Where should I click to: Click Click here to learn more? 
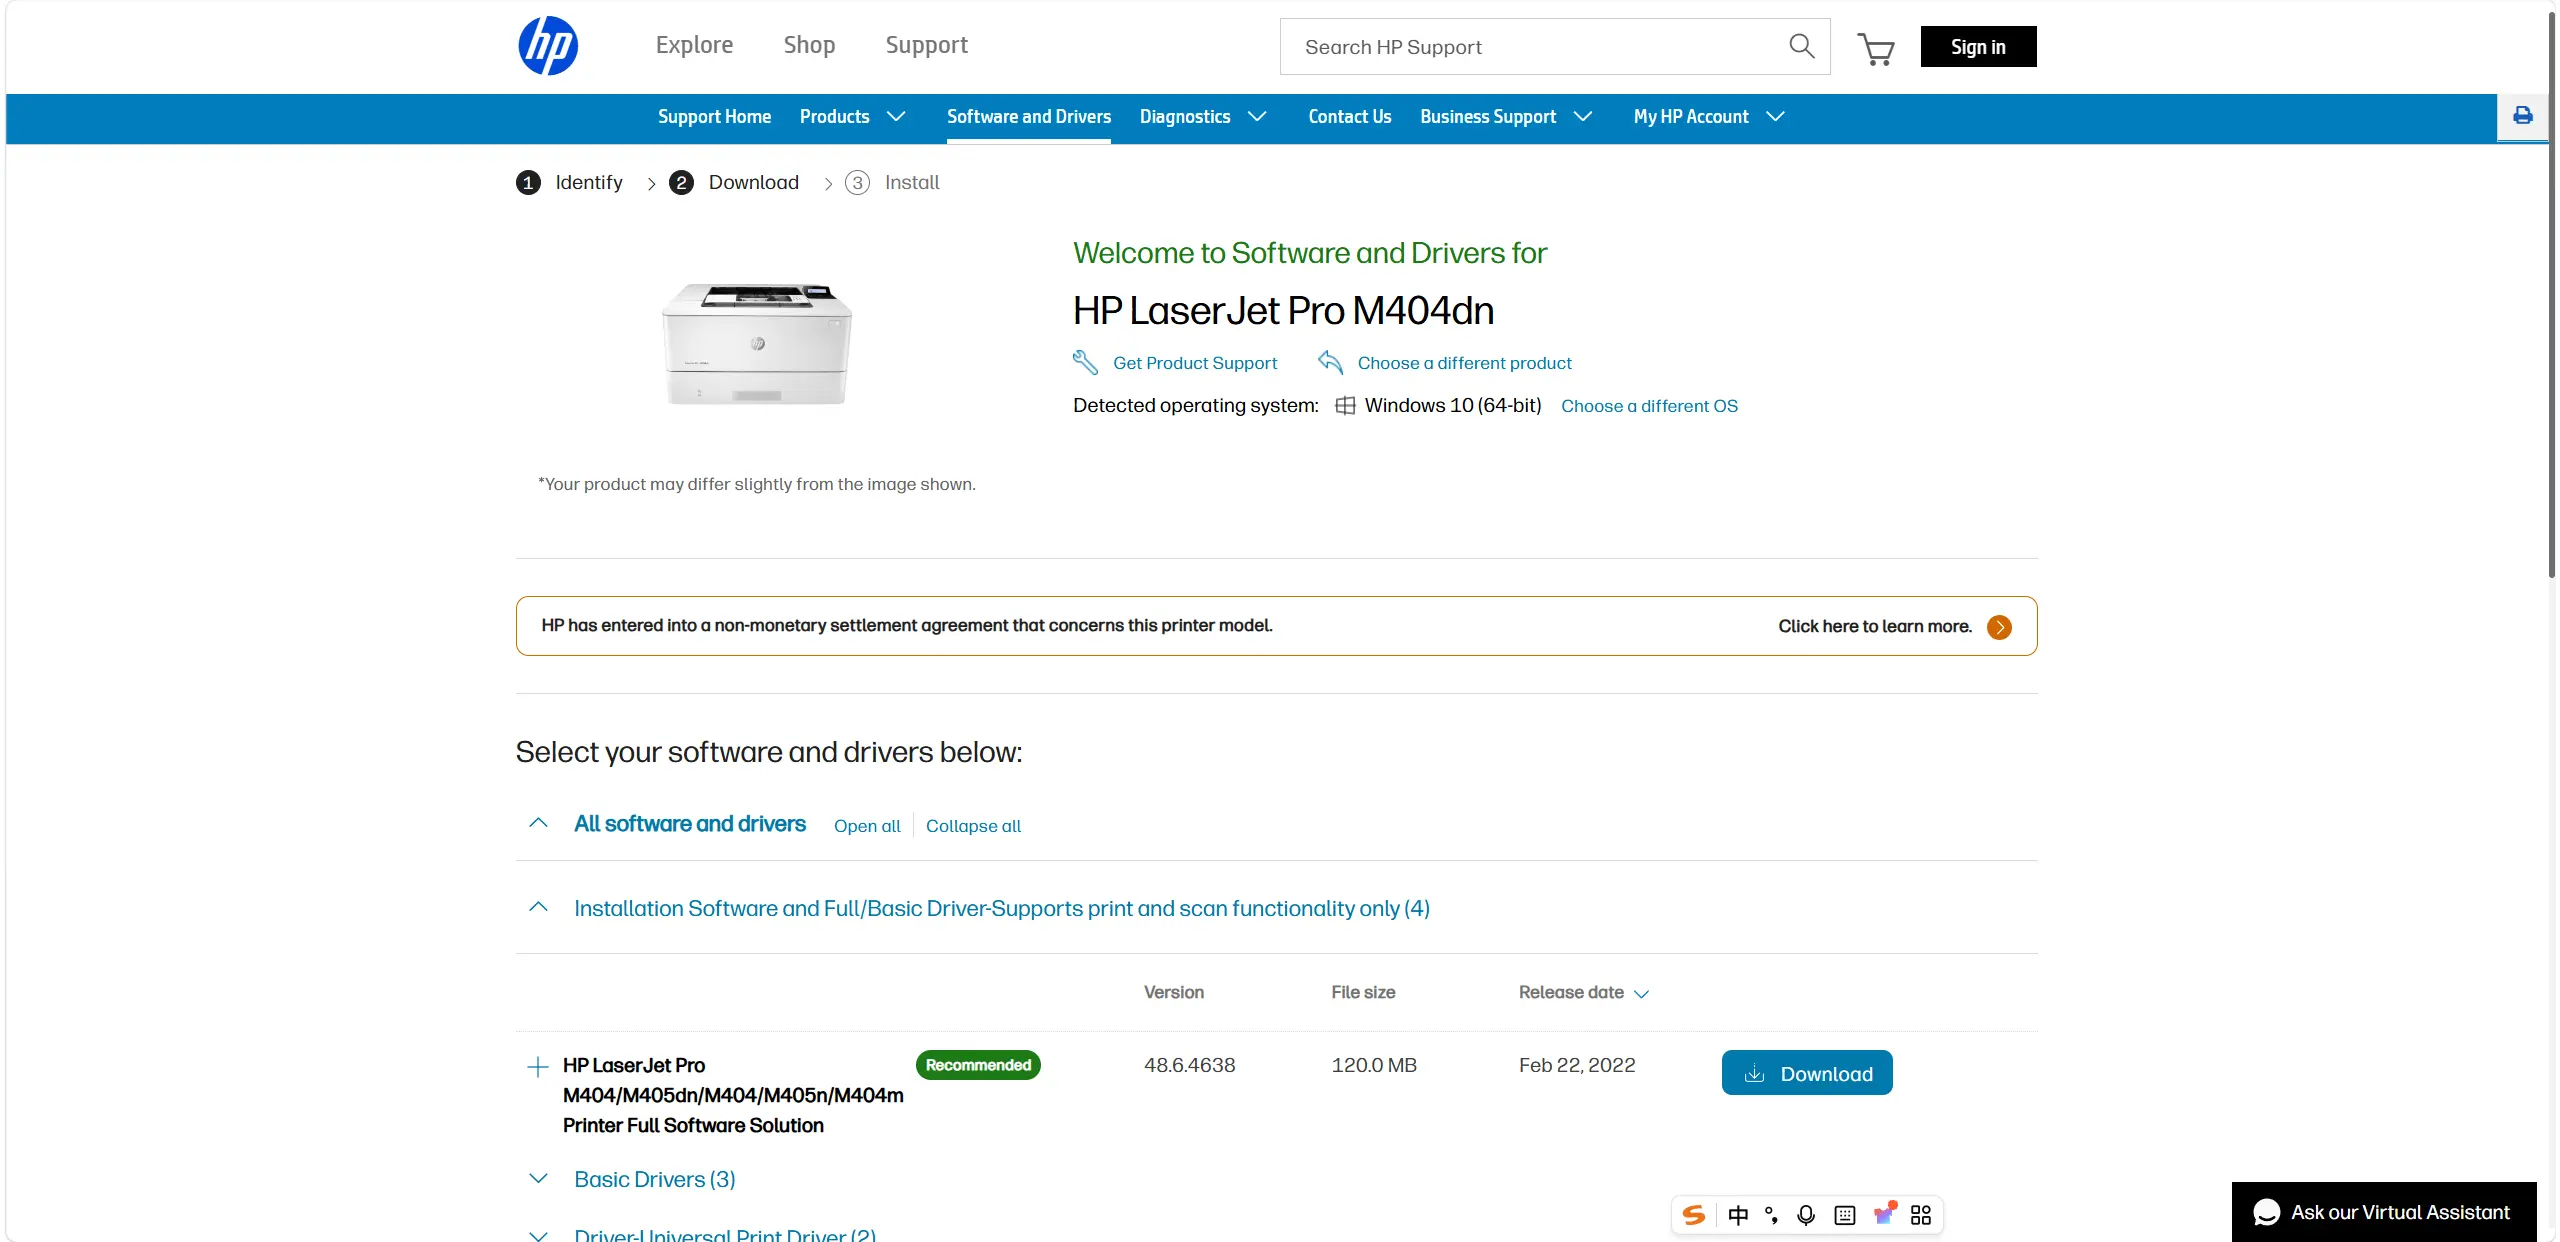point(1875,626)
